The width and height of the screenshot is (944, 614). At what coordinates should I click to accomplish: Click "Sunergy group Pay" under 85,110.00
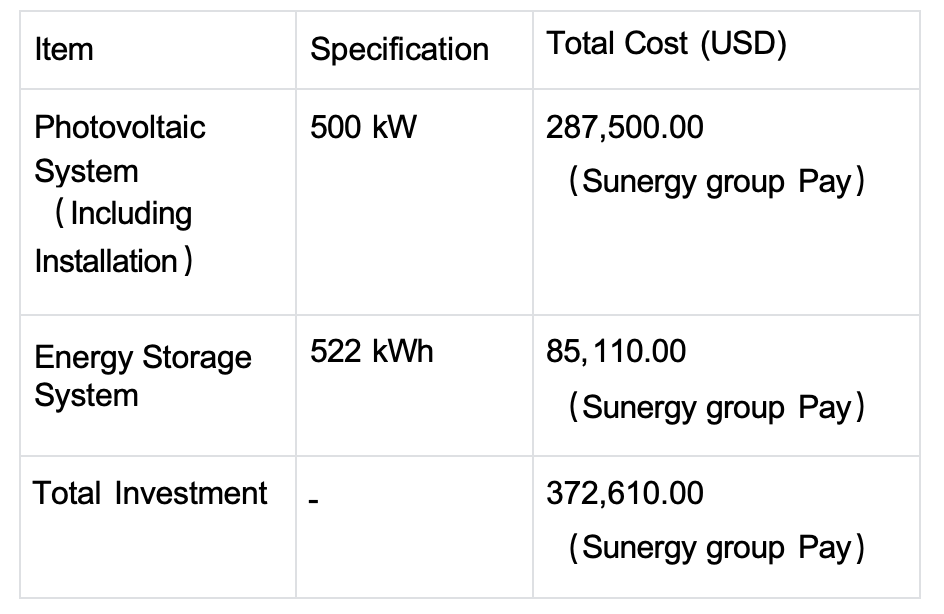(x=715, y=408)
